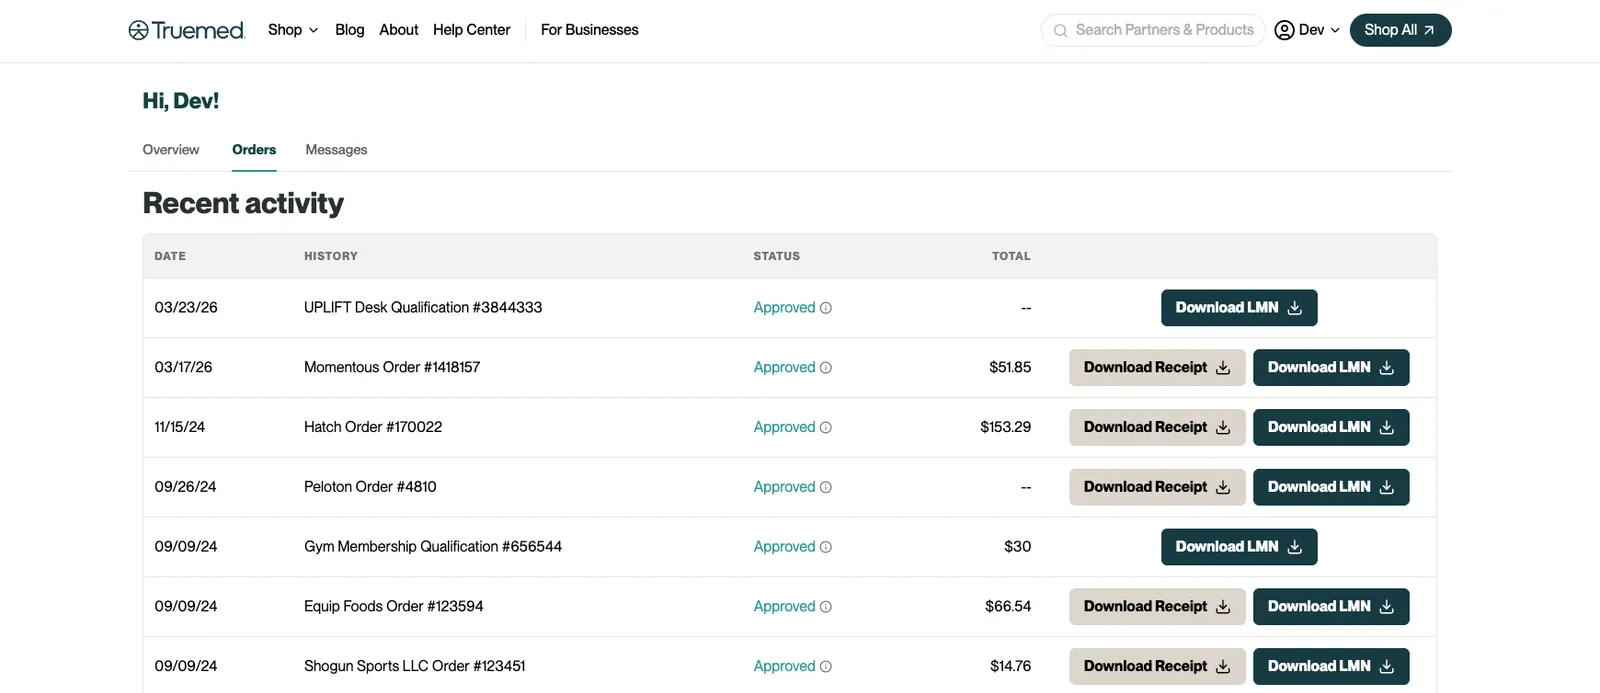
Task: Click info icon beside Shogun Sports Approved status
Action: [826, 667]
